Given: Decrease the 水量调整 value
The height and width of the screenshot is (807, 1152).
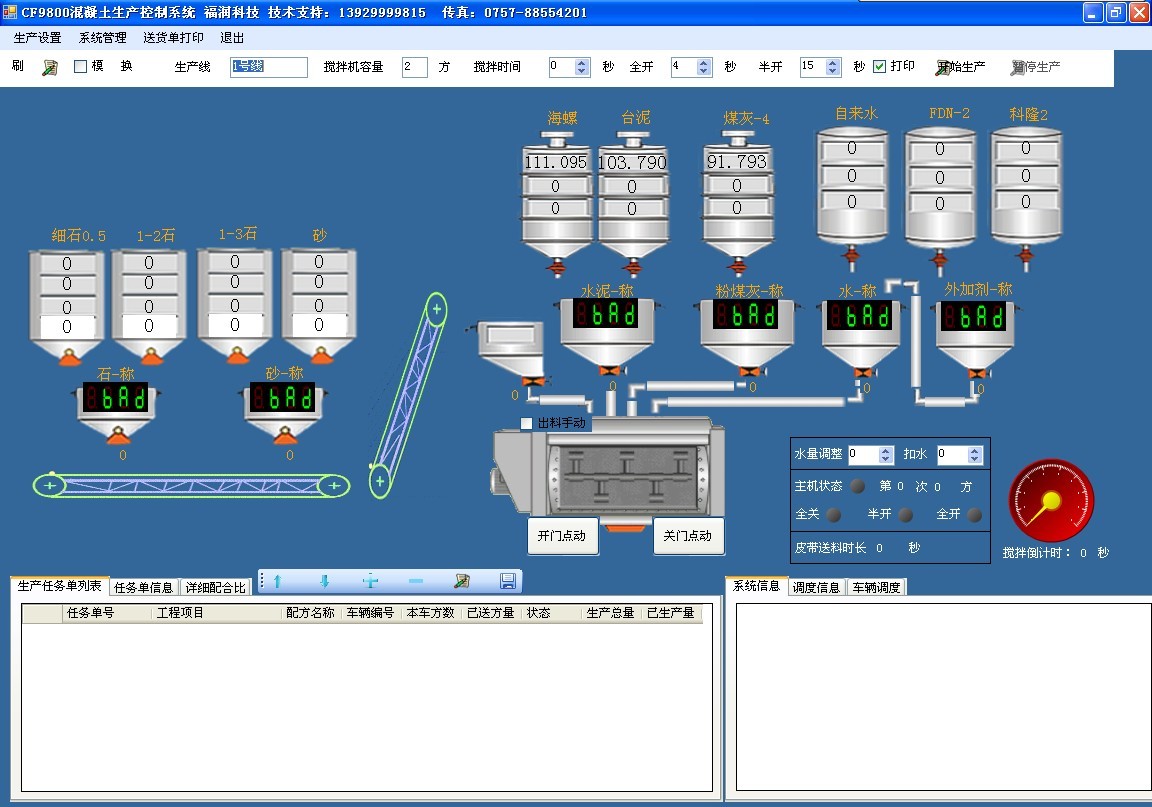Looking at the screenshot, I should coord(885,459).
